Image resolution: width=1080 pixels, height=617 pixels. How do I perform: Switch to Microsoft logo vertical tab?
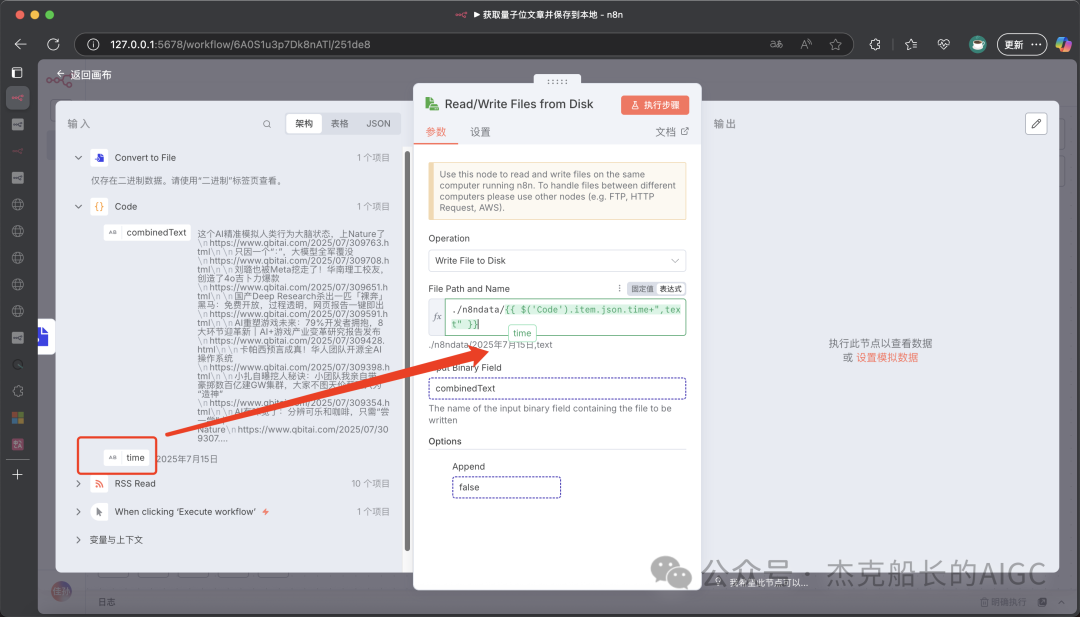pyautogui.click(x=18, y=418)
